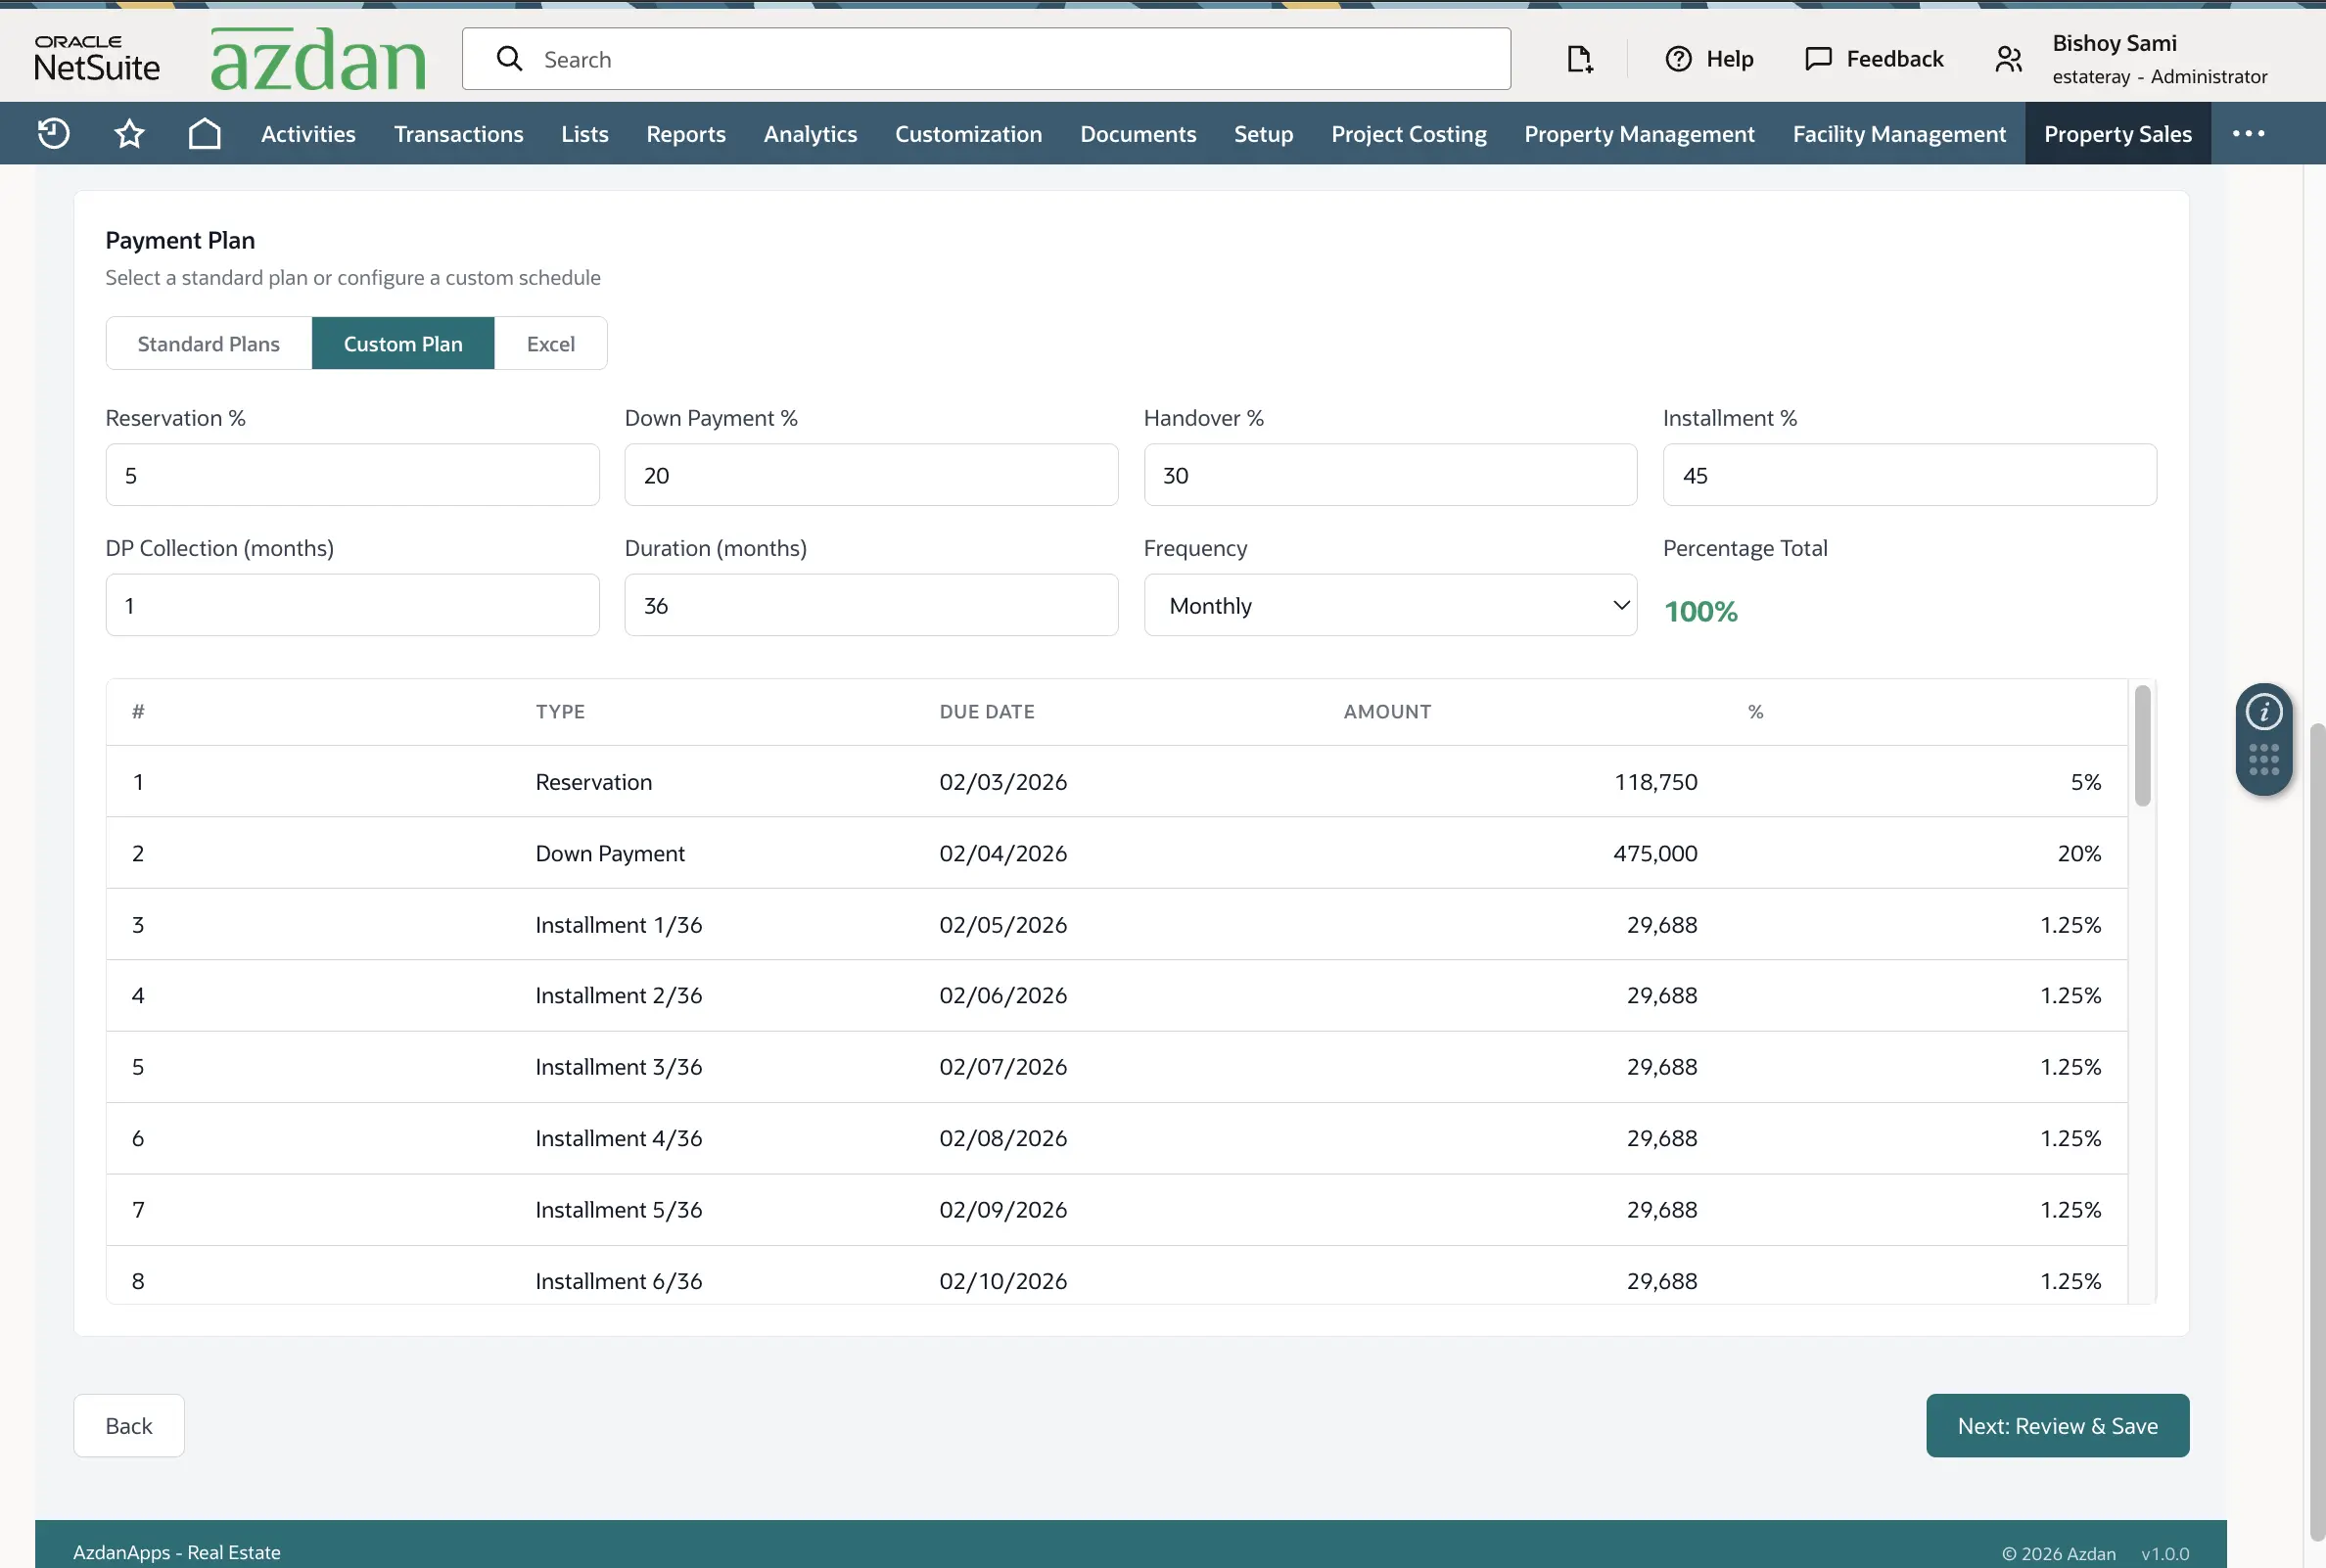Click the Installment 2/36 row
Image resolution: width=2326 pixels, height=1568 pixels.
tap(1117, 995)
